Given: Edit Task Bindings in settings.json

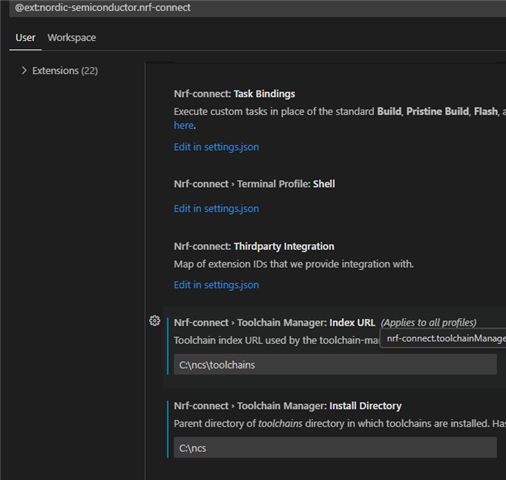Looking at the screenshot, I should point(216,147).
